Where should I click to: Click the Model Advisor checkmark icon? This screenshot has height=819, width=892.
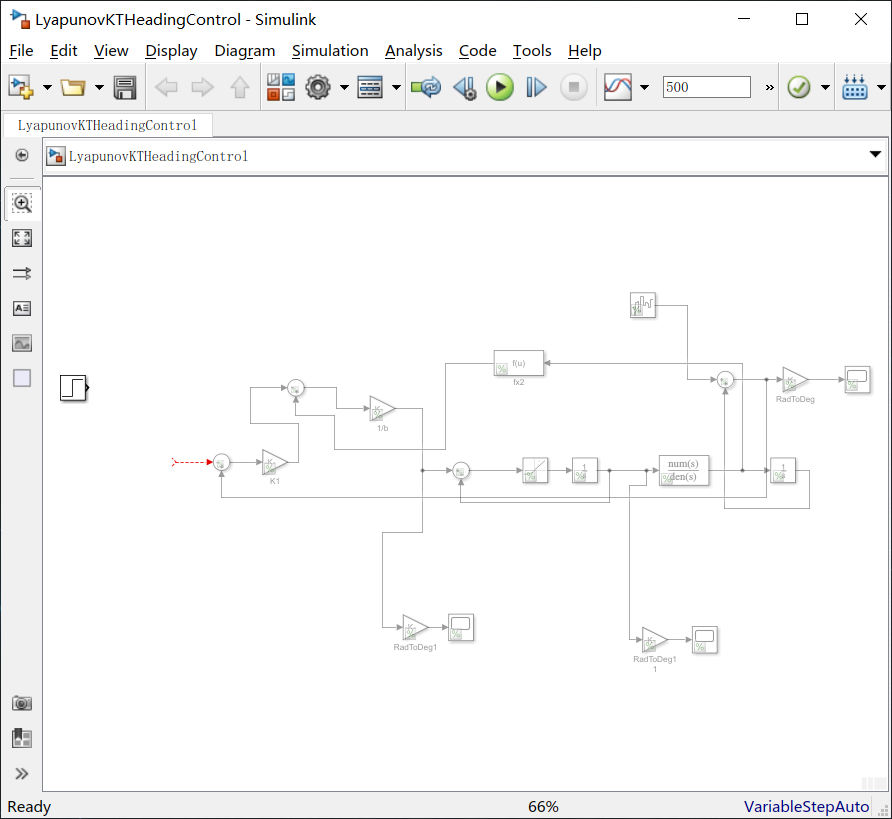click(799, 88)
